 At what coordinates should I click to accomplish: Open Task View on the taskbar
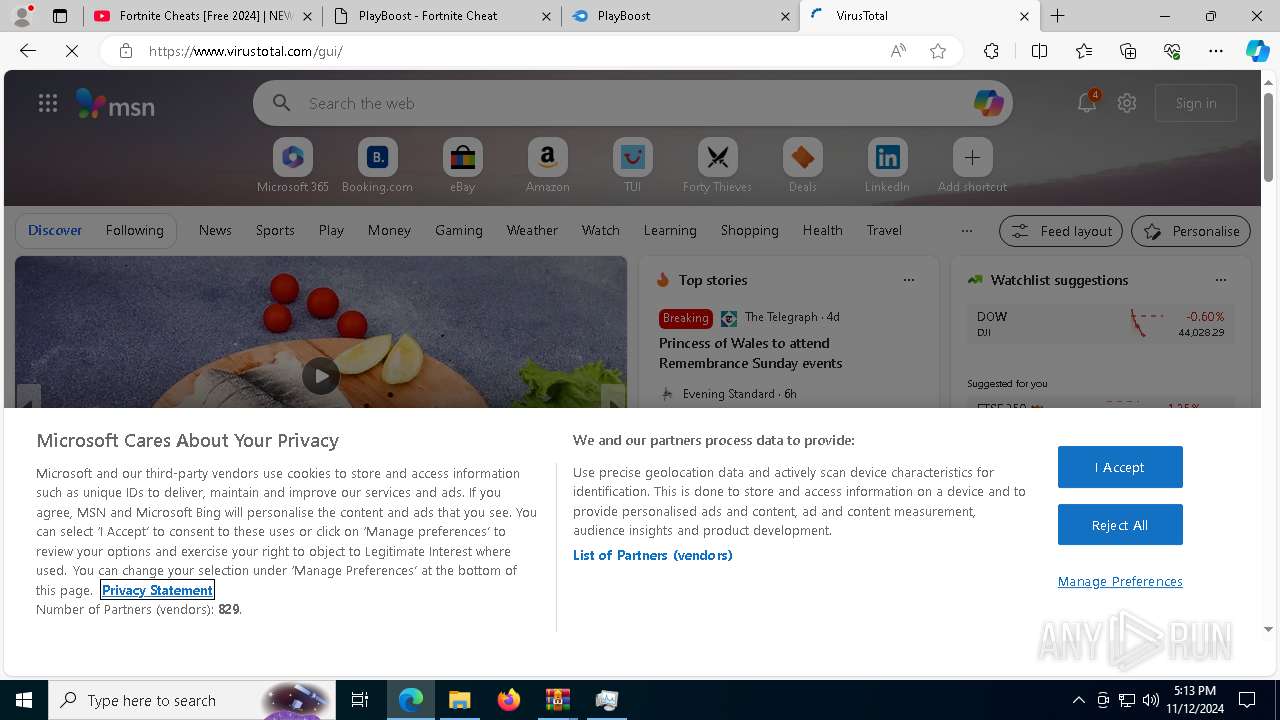[360, 700]
